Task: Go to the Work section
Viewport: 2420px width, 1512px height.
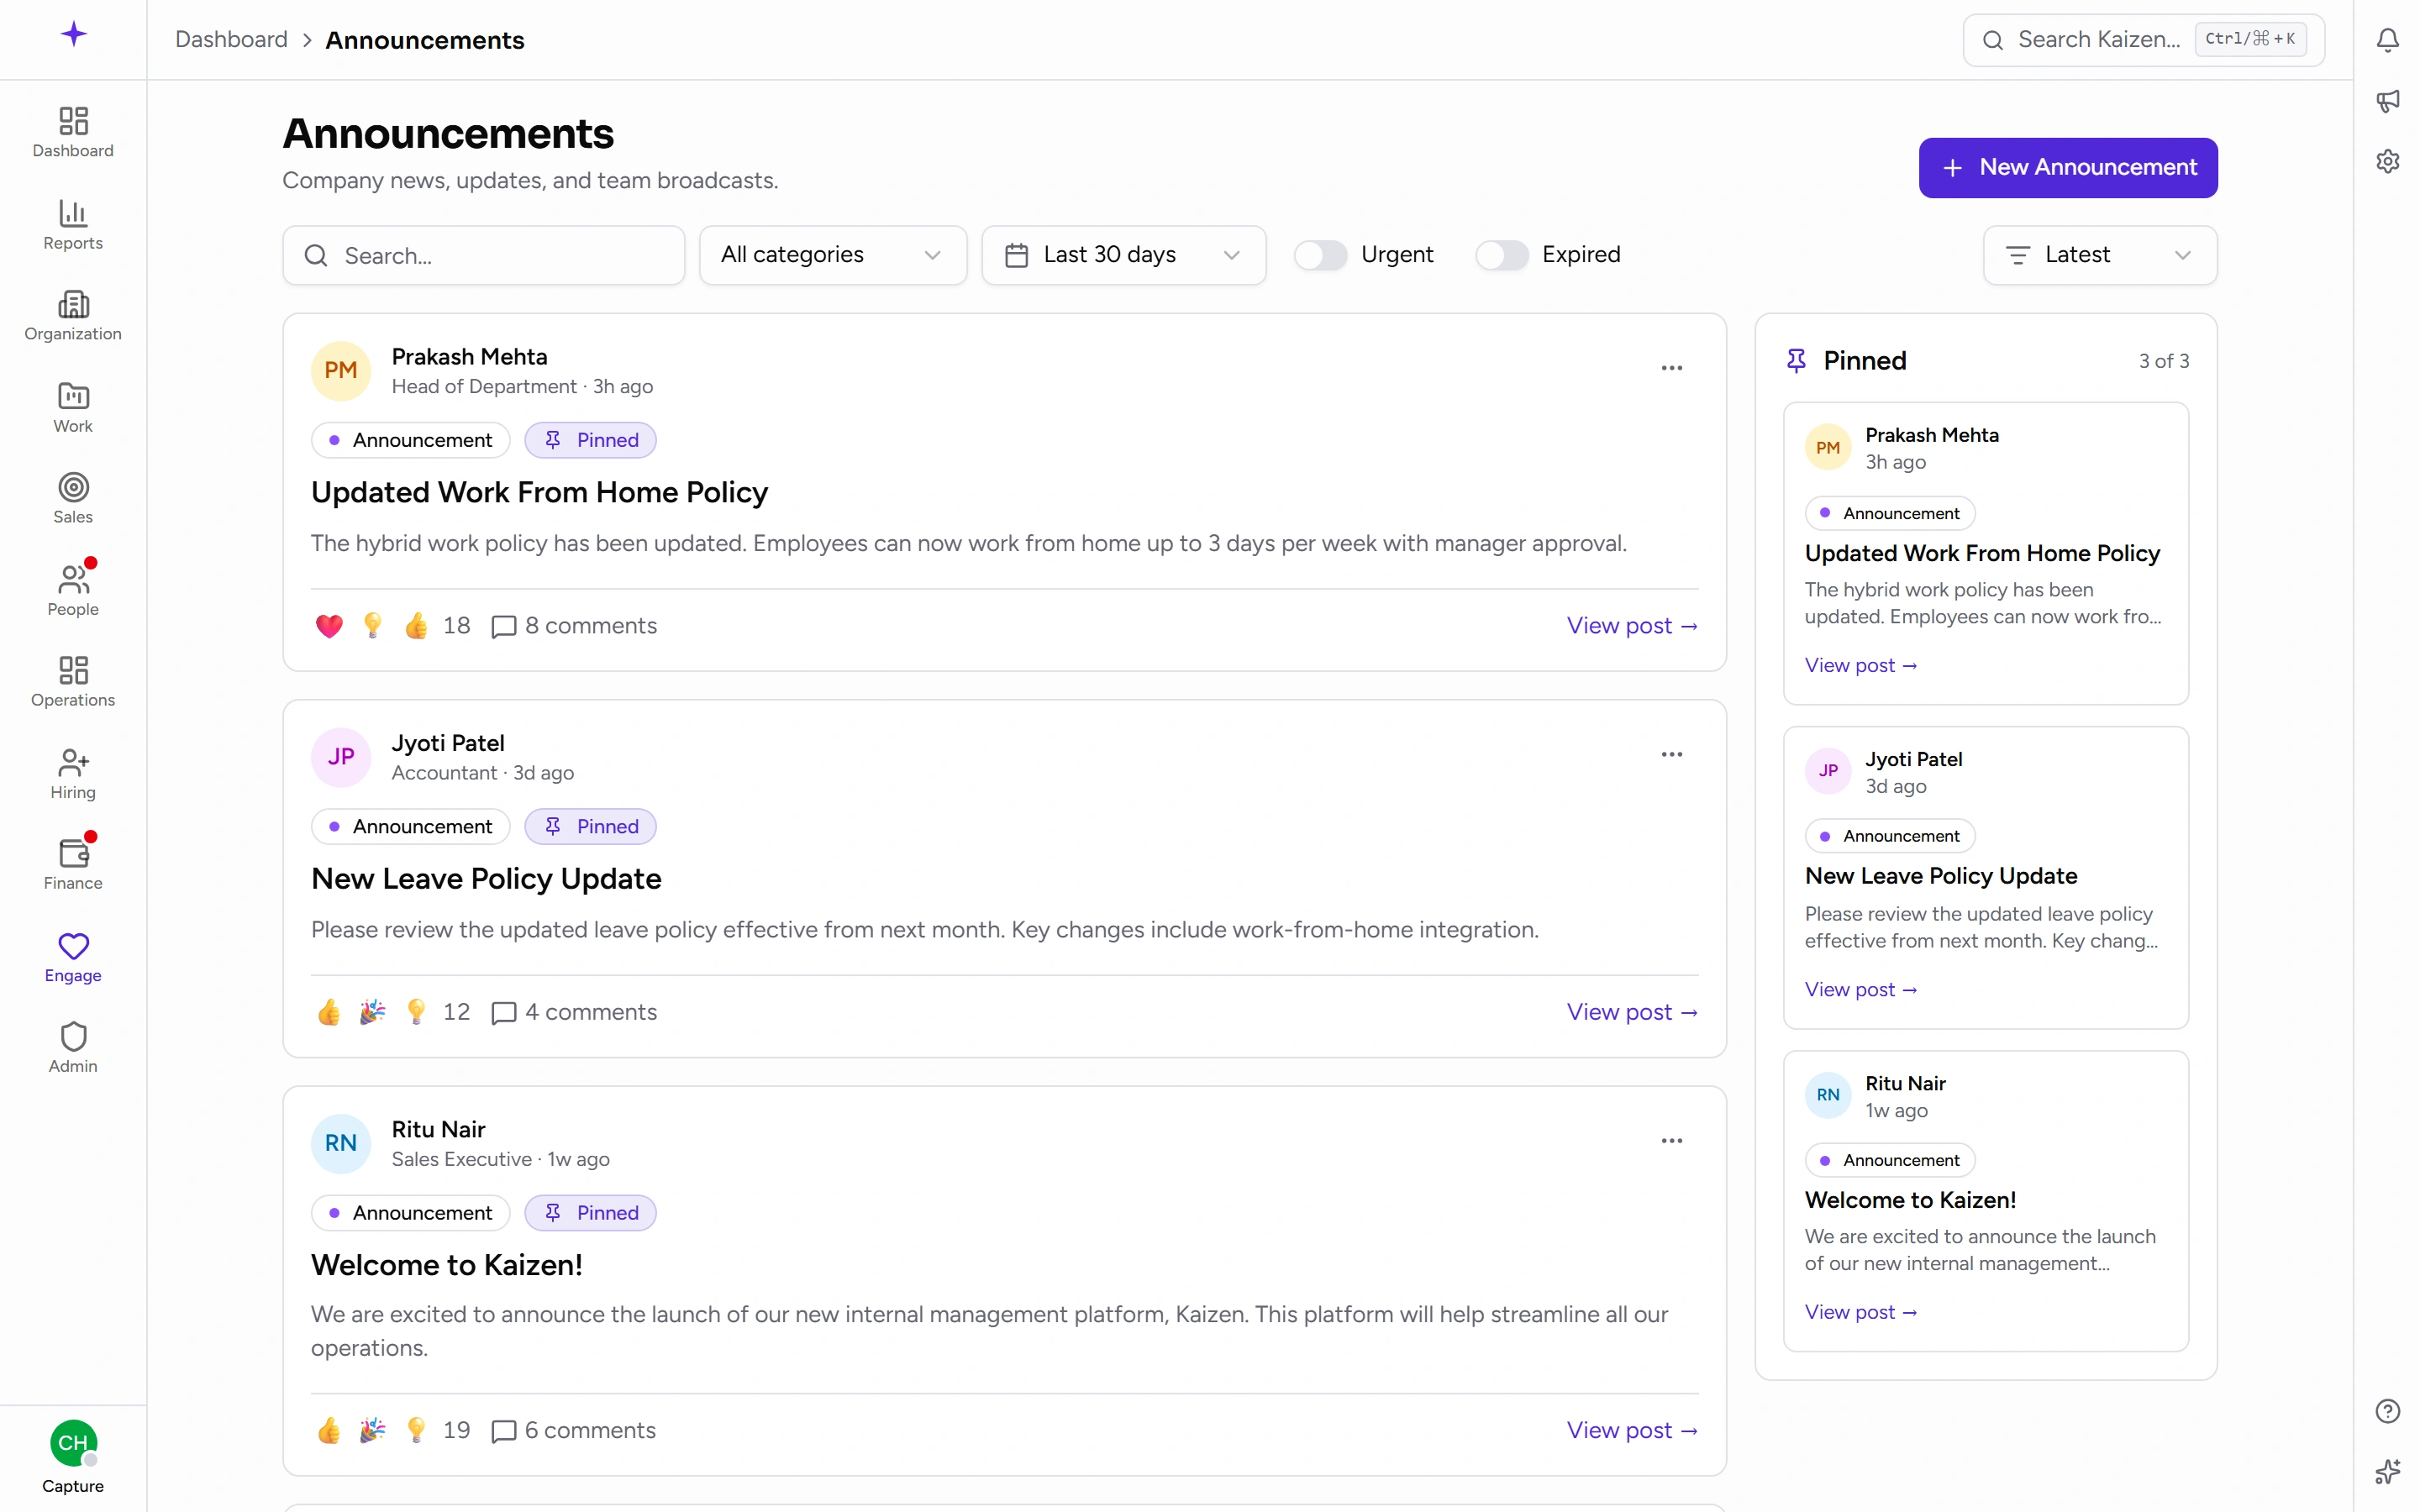Action: click(x=73, y=408)
